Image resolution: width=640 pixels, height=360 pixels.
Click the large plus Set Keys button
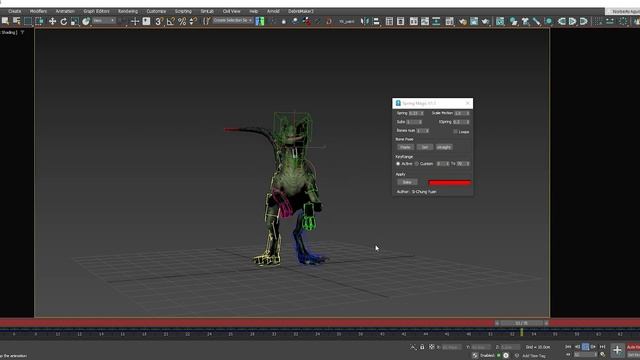click(x=617, y=350)
